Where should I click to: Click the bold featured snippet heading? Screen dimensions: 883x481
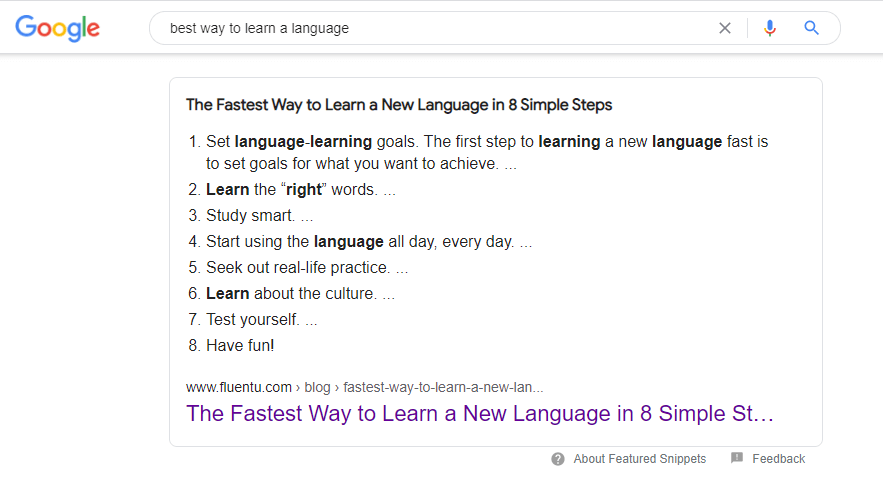[x=399, y=104]
